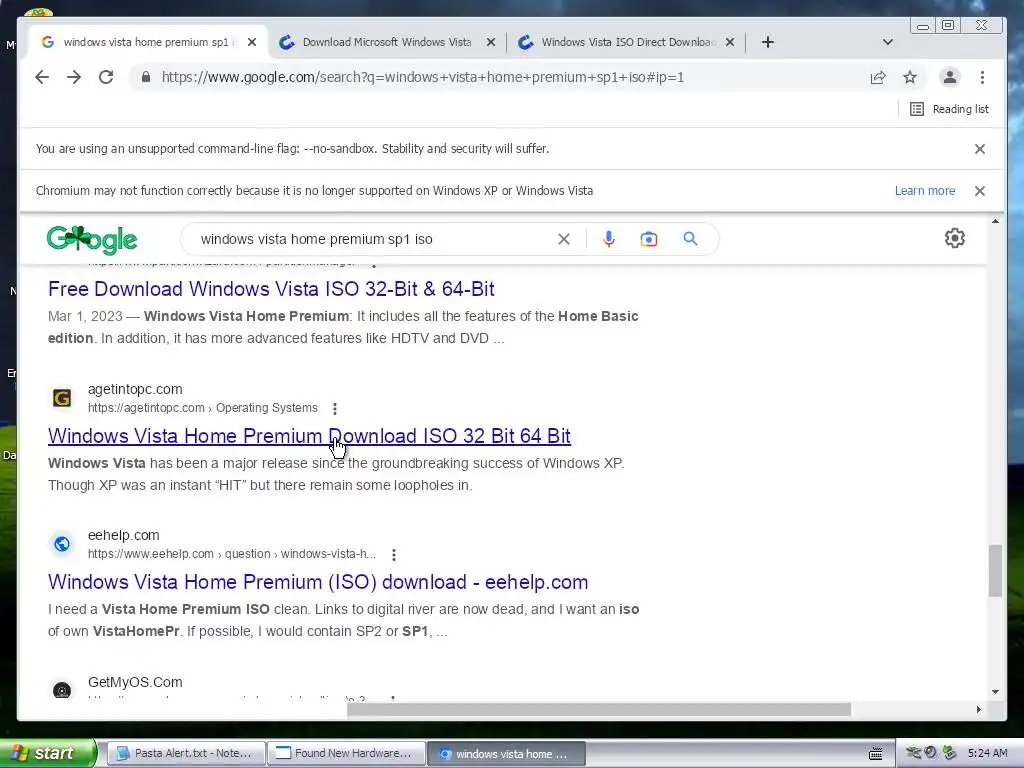Open more options for eehelp.com result

(394, 554)
